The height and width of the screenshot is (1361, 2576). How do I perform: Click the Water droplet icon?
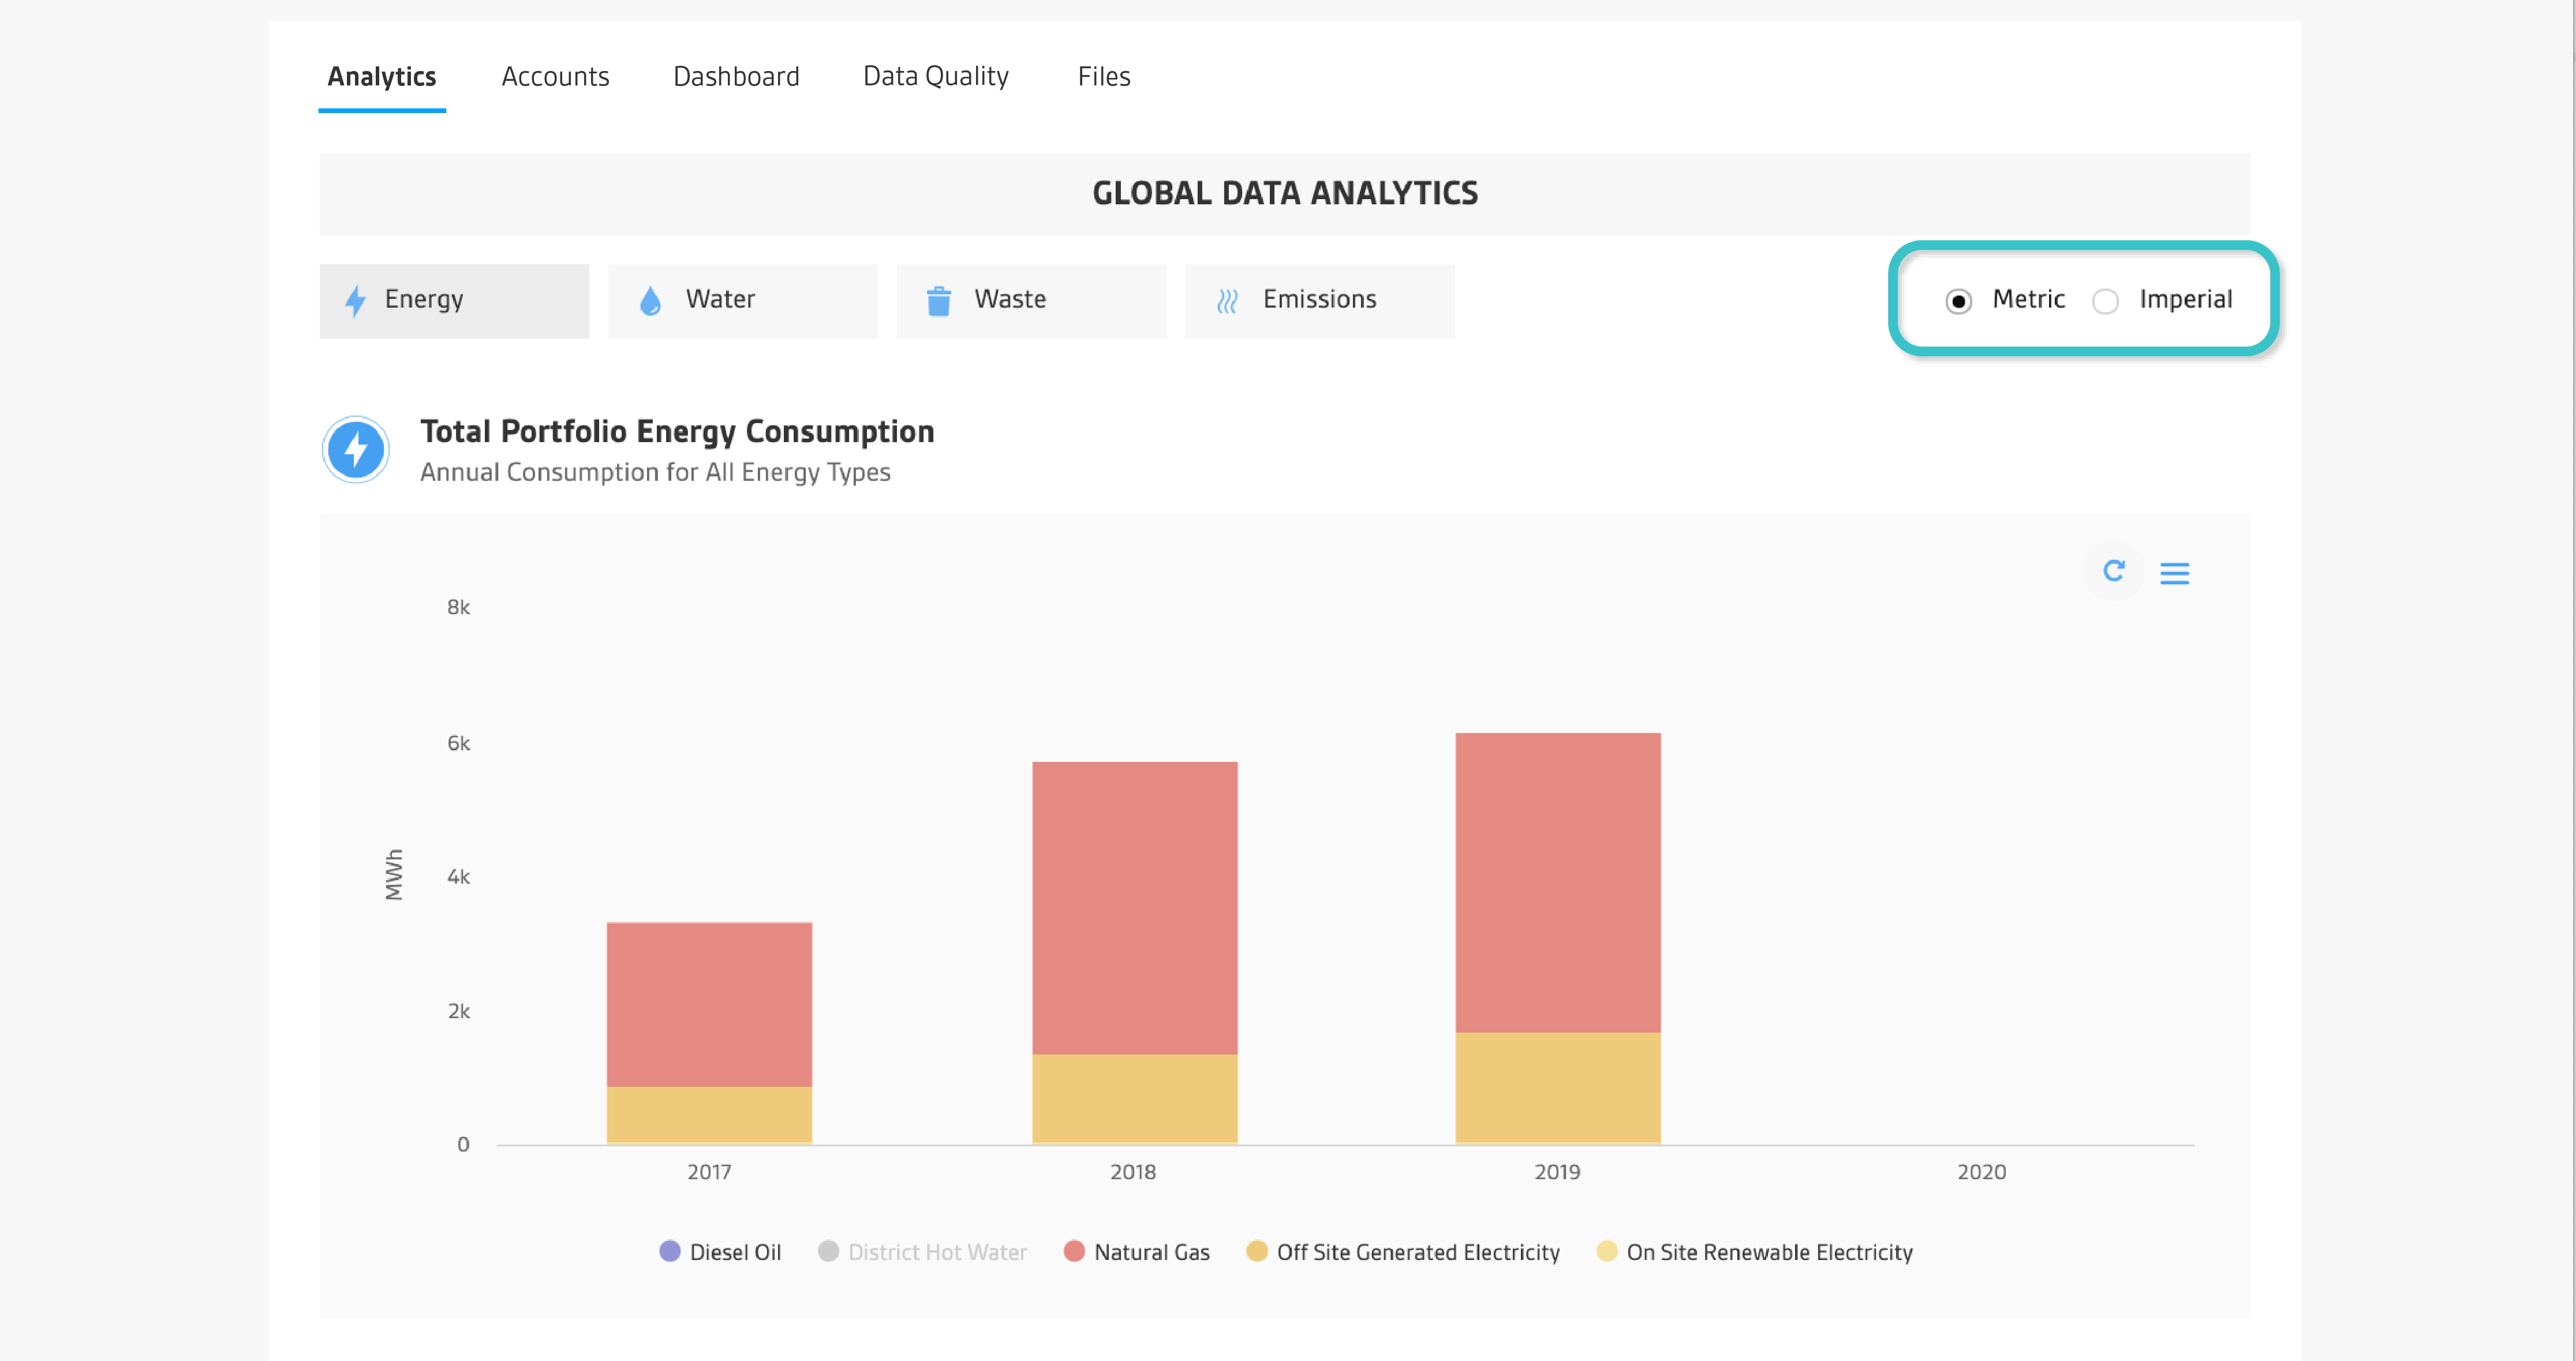point(650,300)
